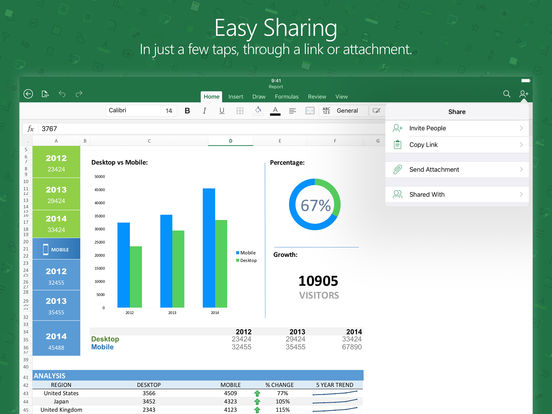Screen dimensions: 552x414
Task: Select Copy Link option
Action: (457, 145)
